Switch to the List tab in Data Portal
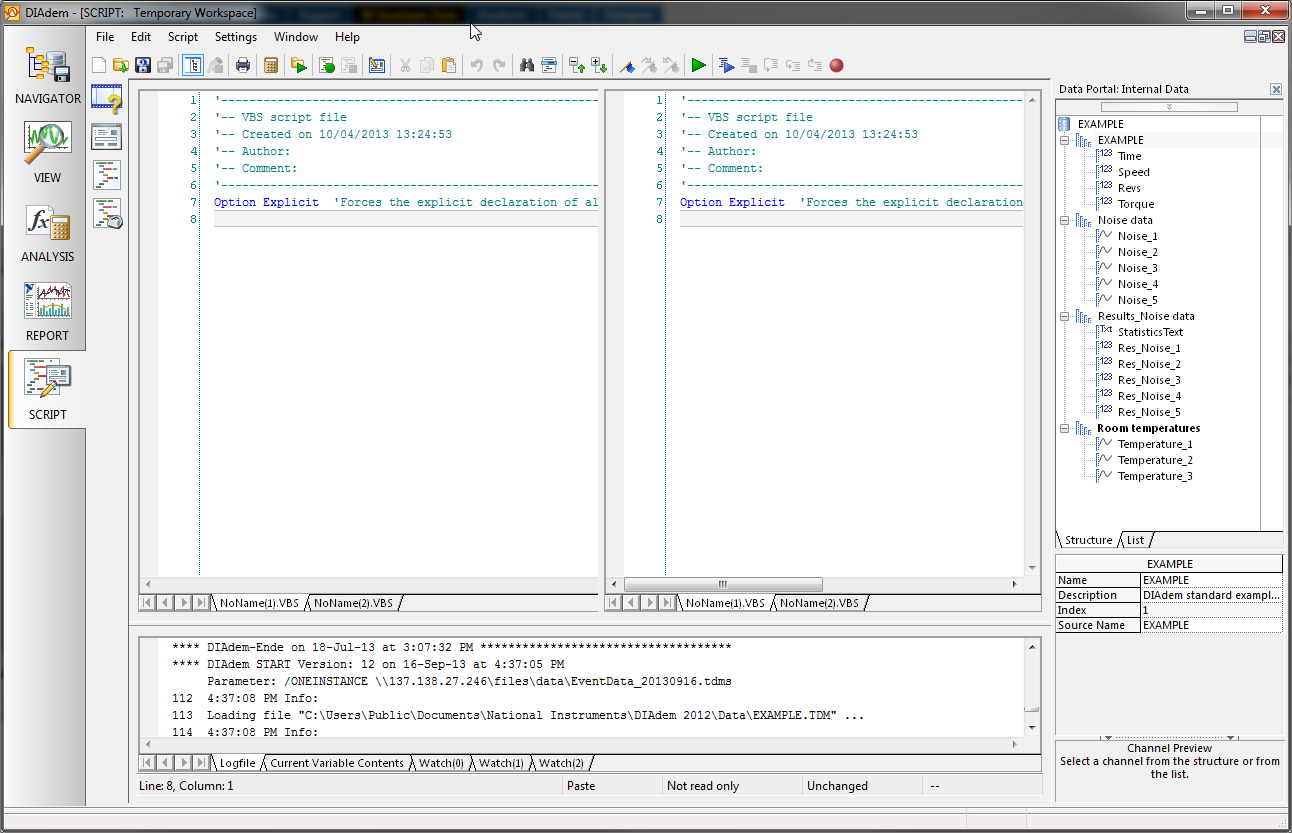Screen dimensions: 1292x833 (1135, 540)
